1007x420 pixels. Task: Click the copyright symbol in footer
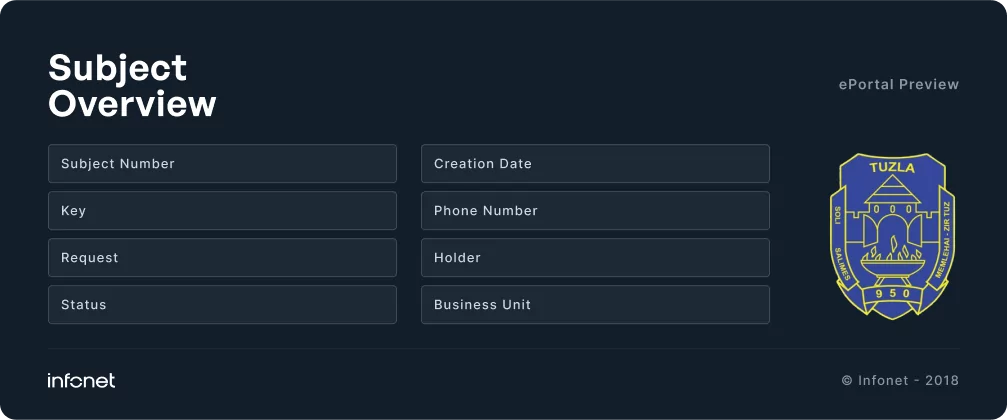coord(847,381)
